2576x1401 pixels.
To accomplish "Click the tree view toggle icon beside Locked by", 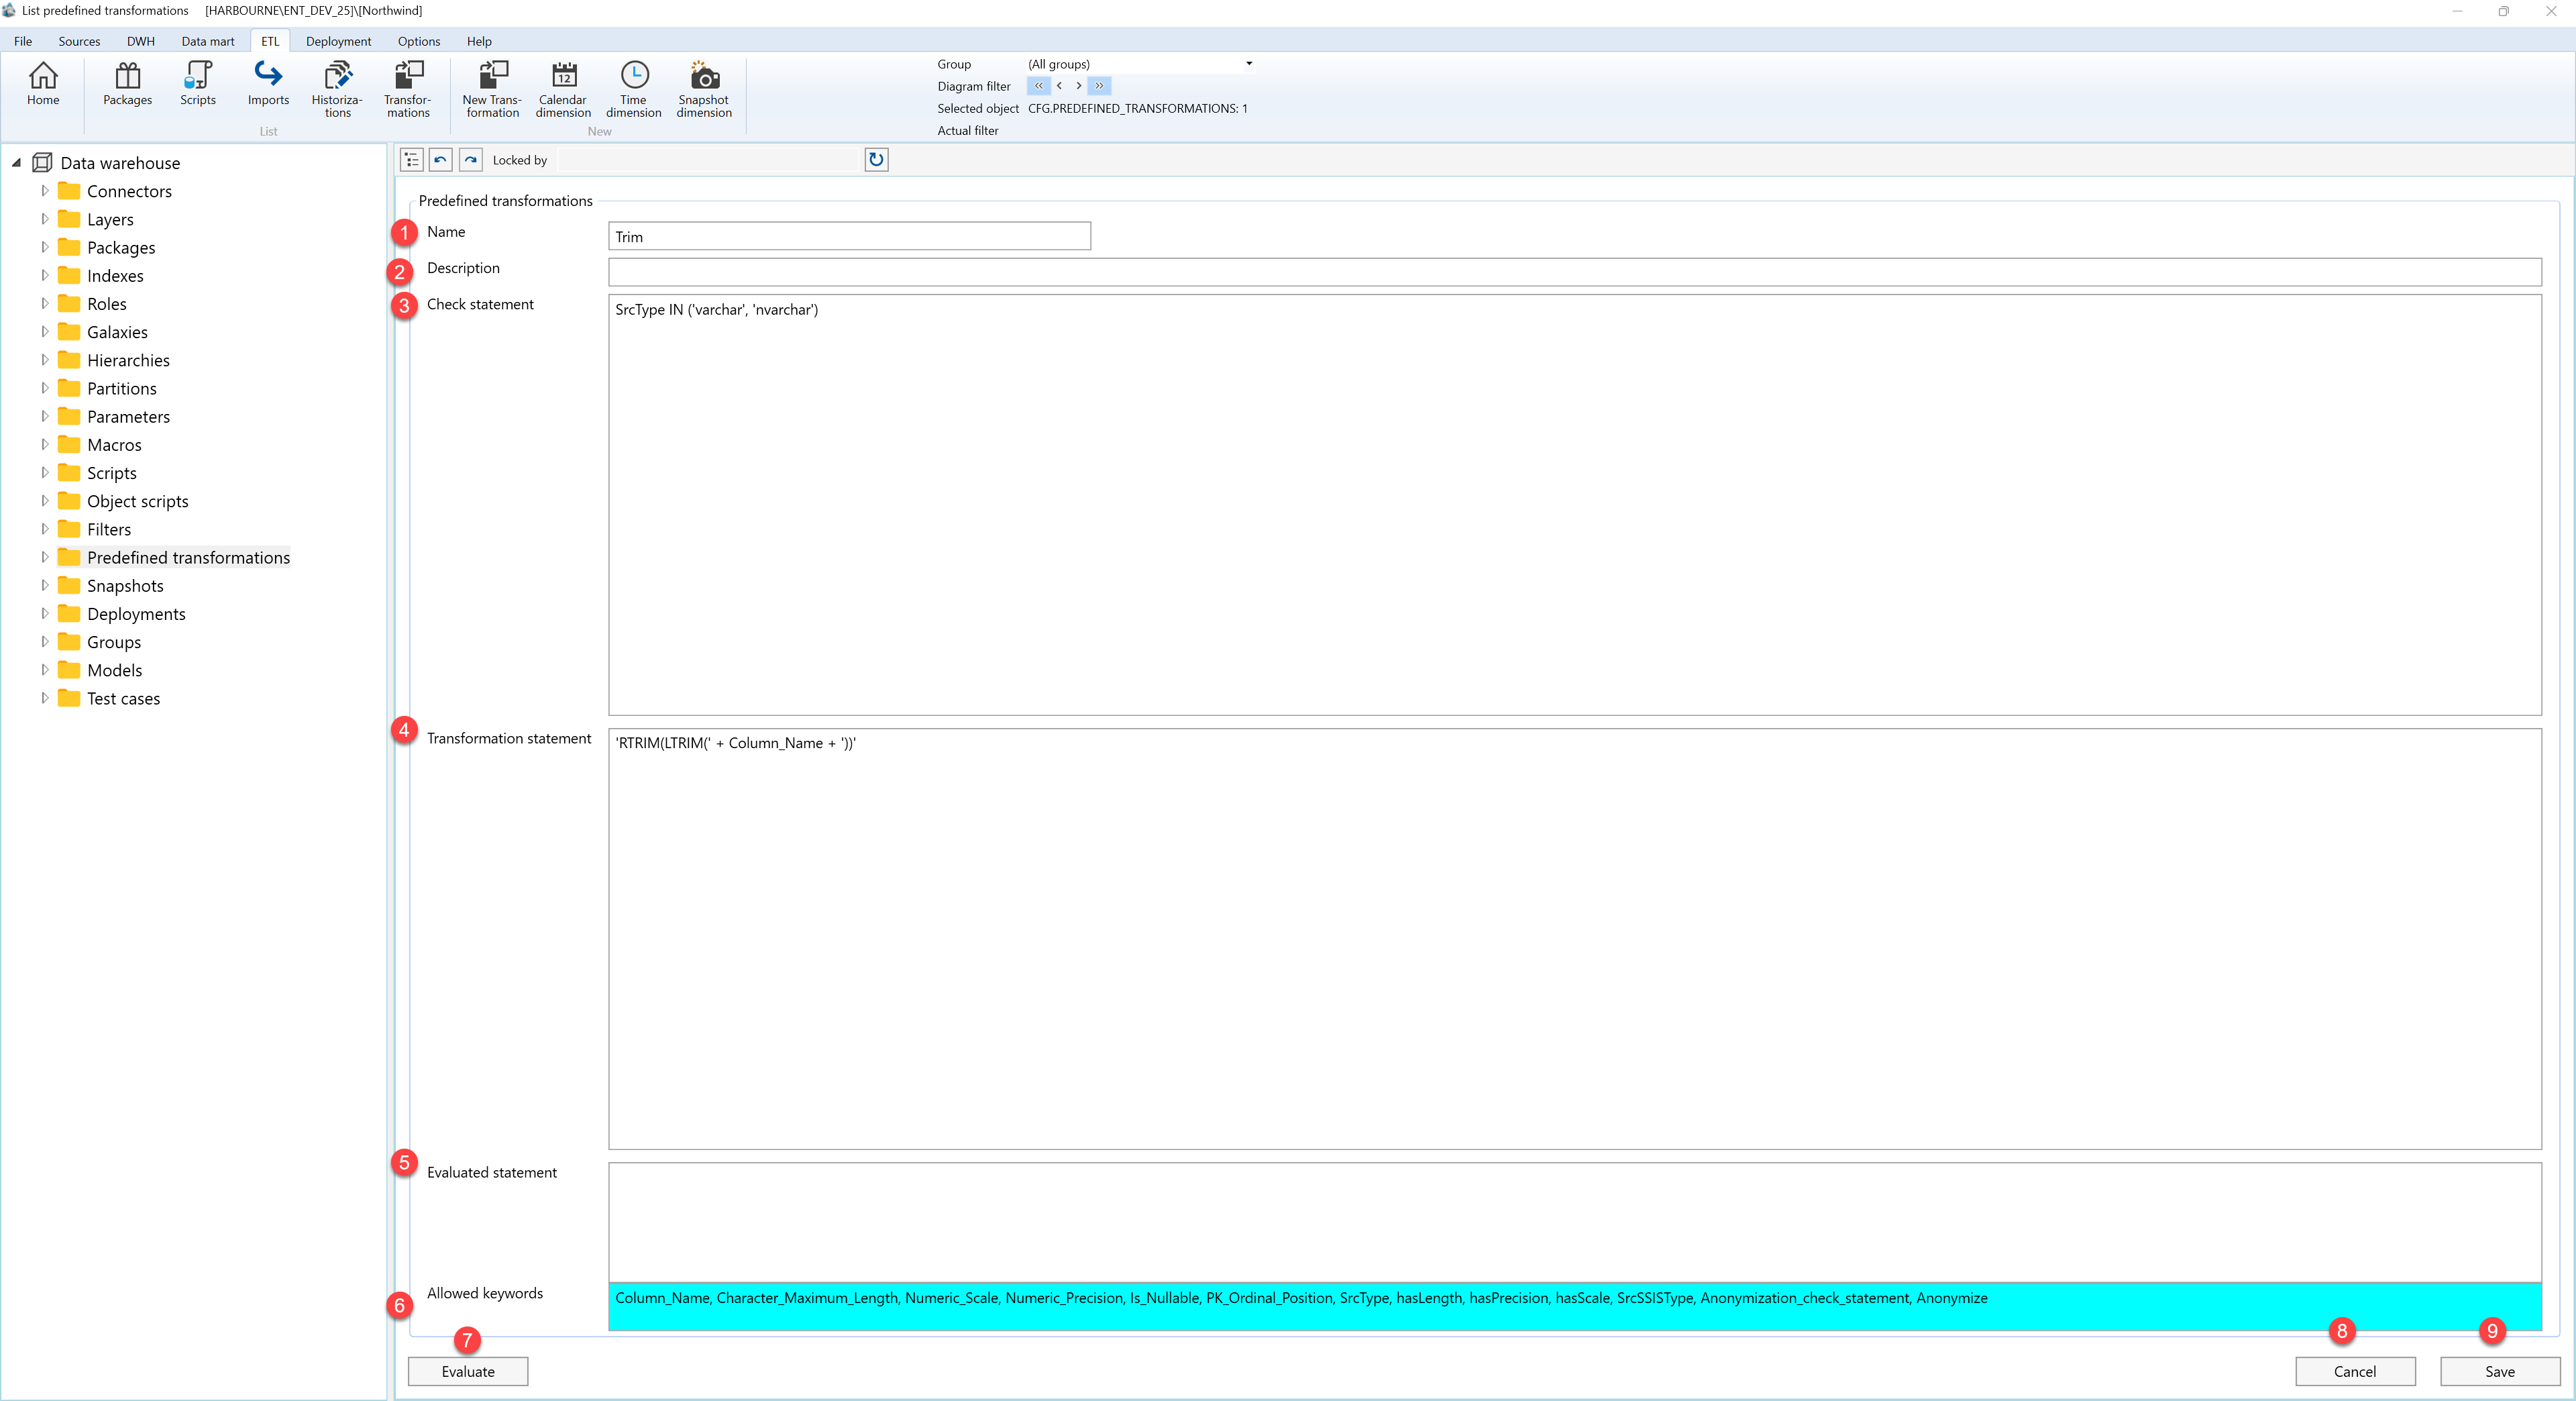I will tap(412, 160).
